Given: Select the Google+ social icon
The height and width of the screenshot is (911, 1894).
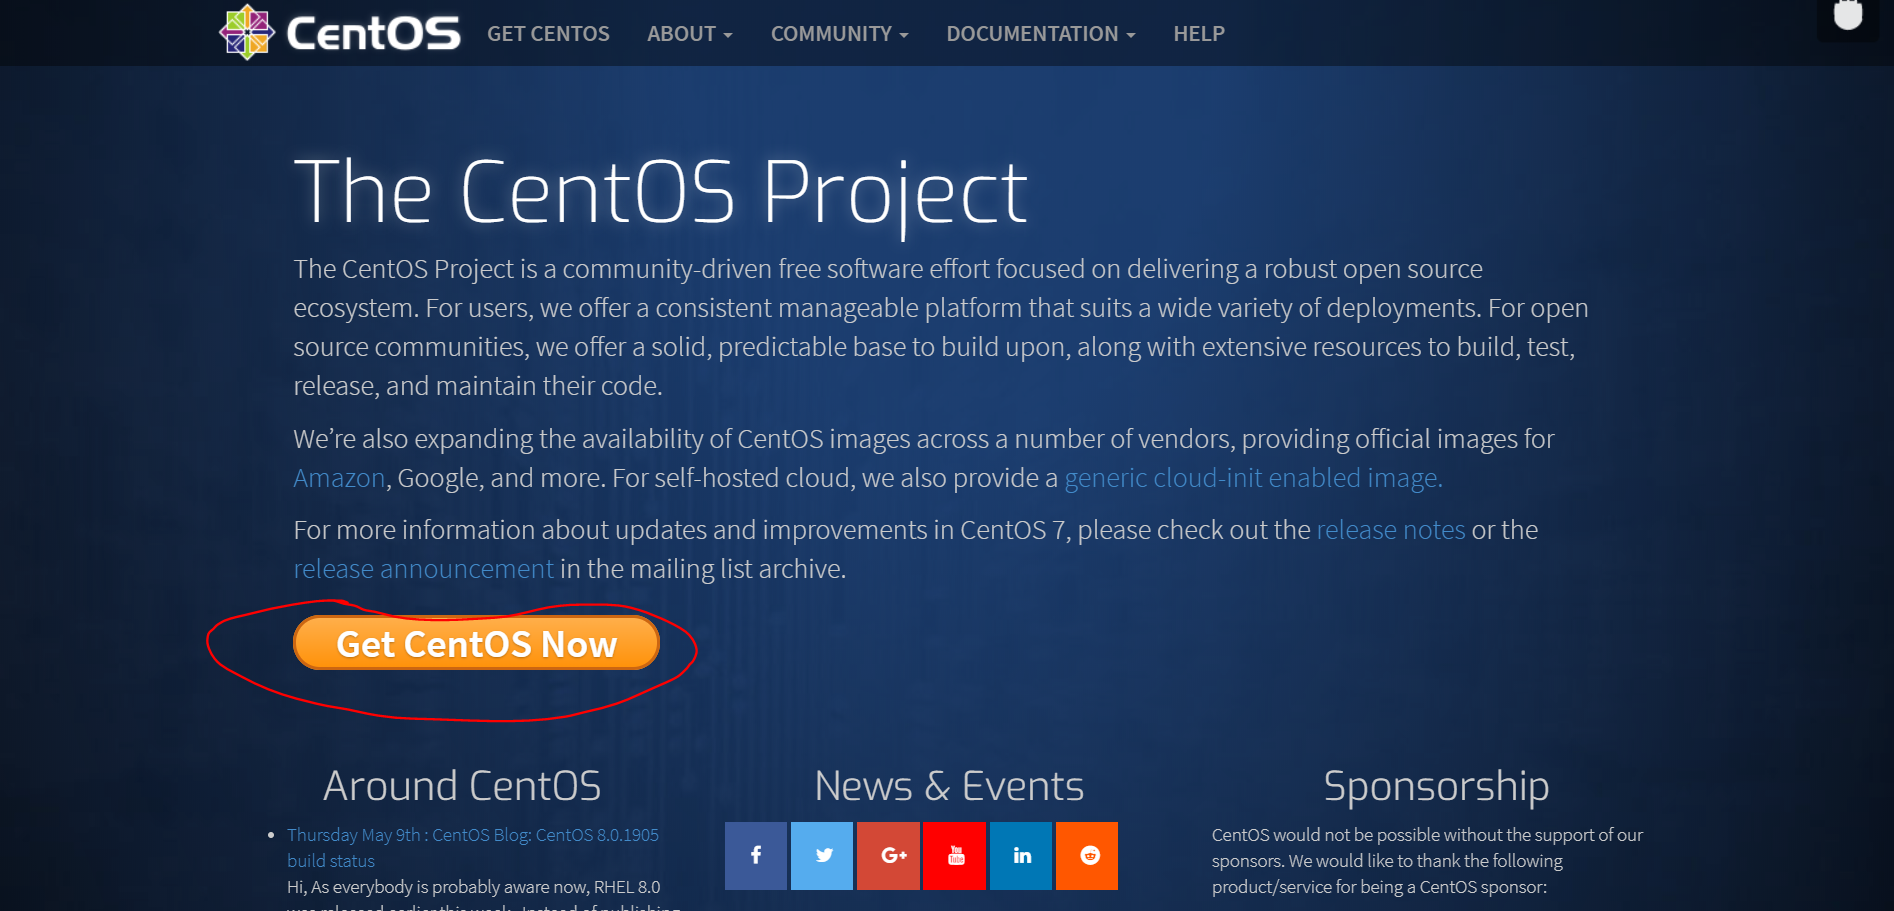Looking at the screenshot, I should (888, 856).
